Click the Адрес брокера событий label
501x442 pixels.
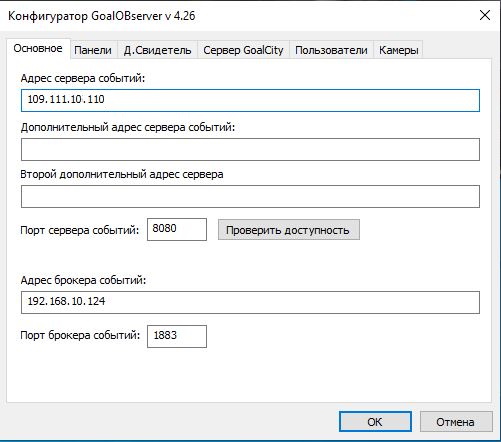coord(83,280)
